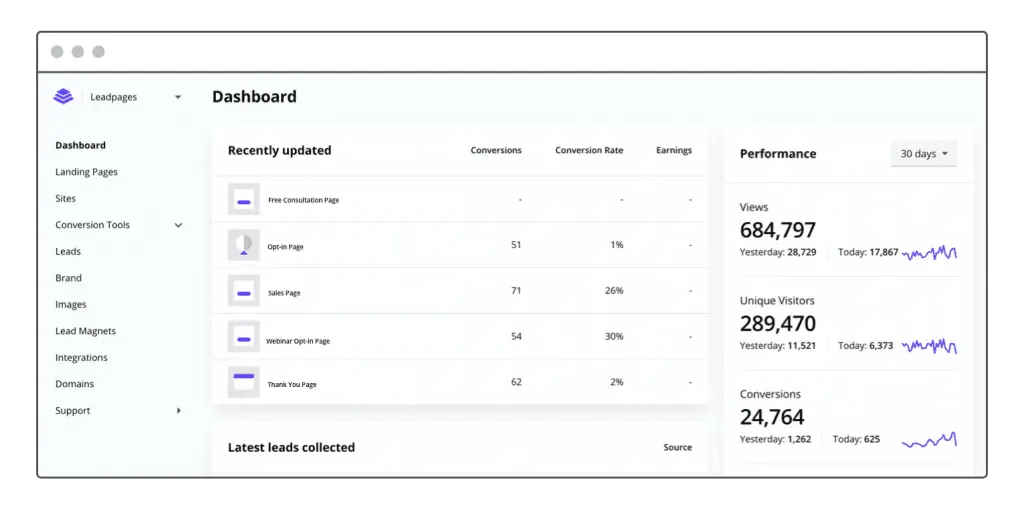Click the Webinar Opt-In Page thumbnail icon

coord(243,338)
